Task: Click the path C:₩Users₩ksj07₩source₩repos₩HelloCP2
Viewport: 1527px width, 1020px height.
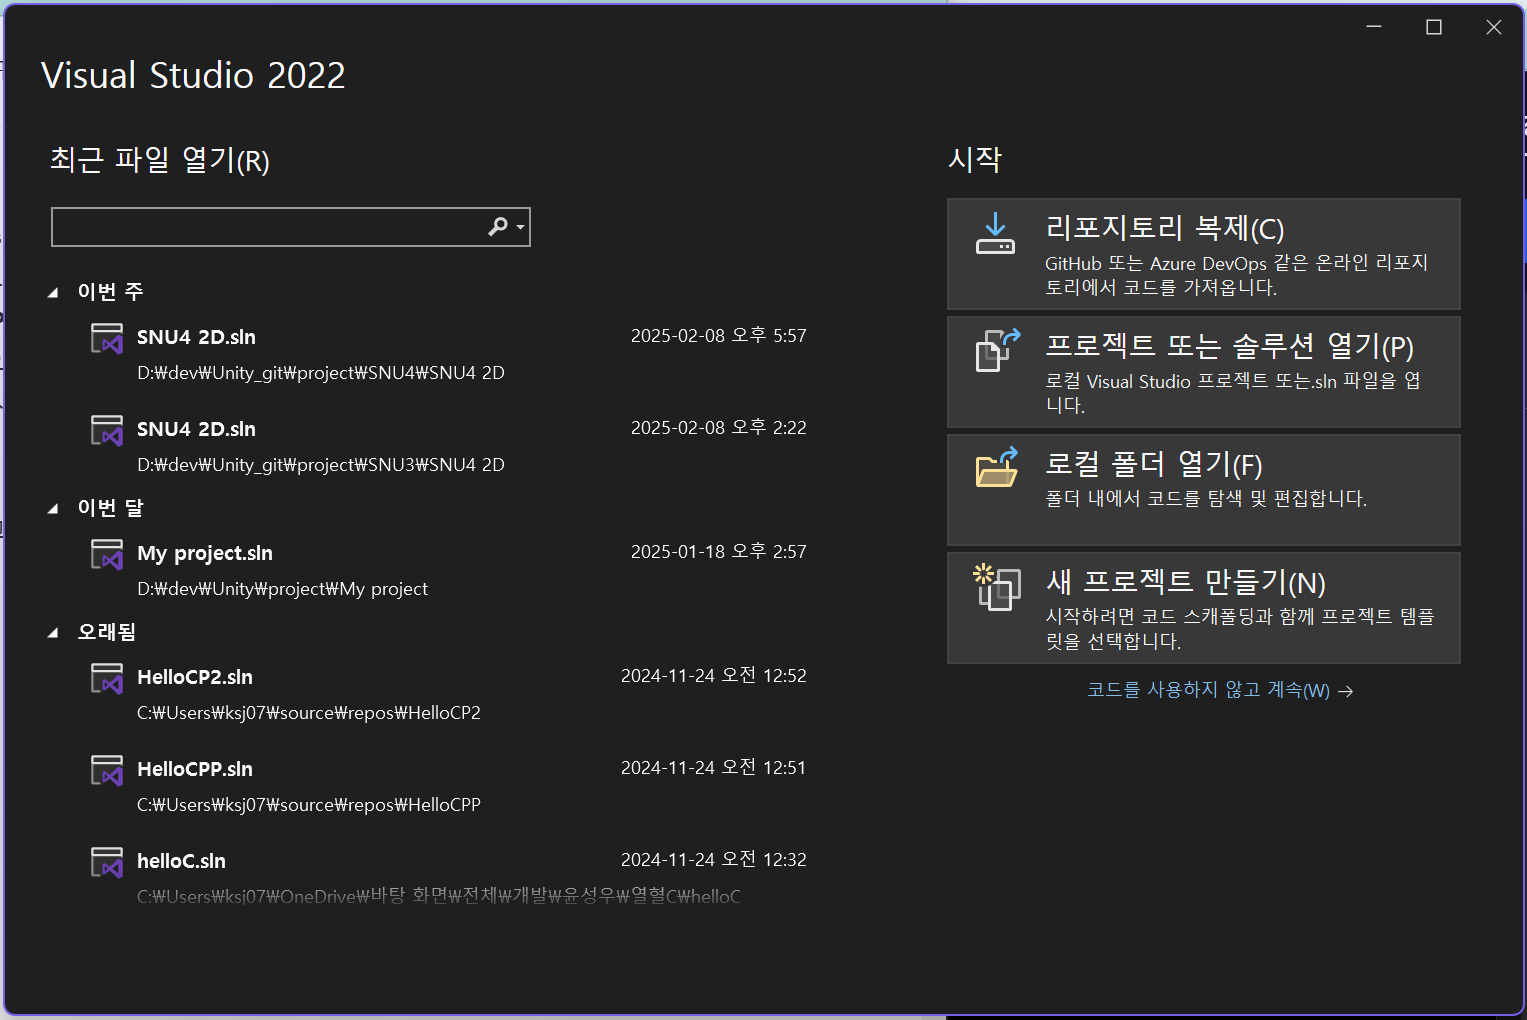Action: coord(309,713)
